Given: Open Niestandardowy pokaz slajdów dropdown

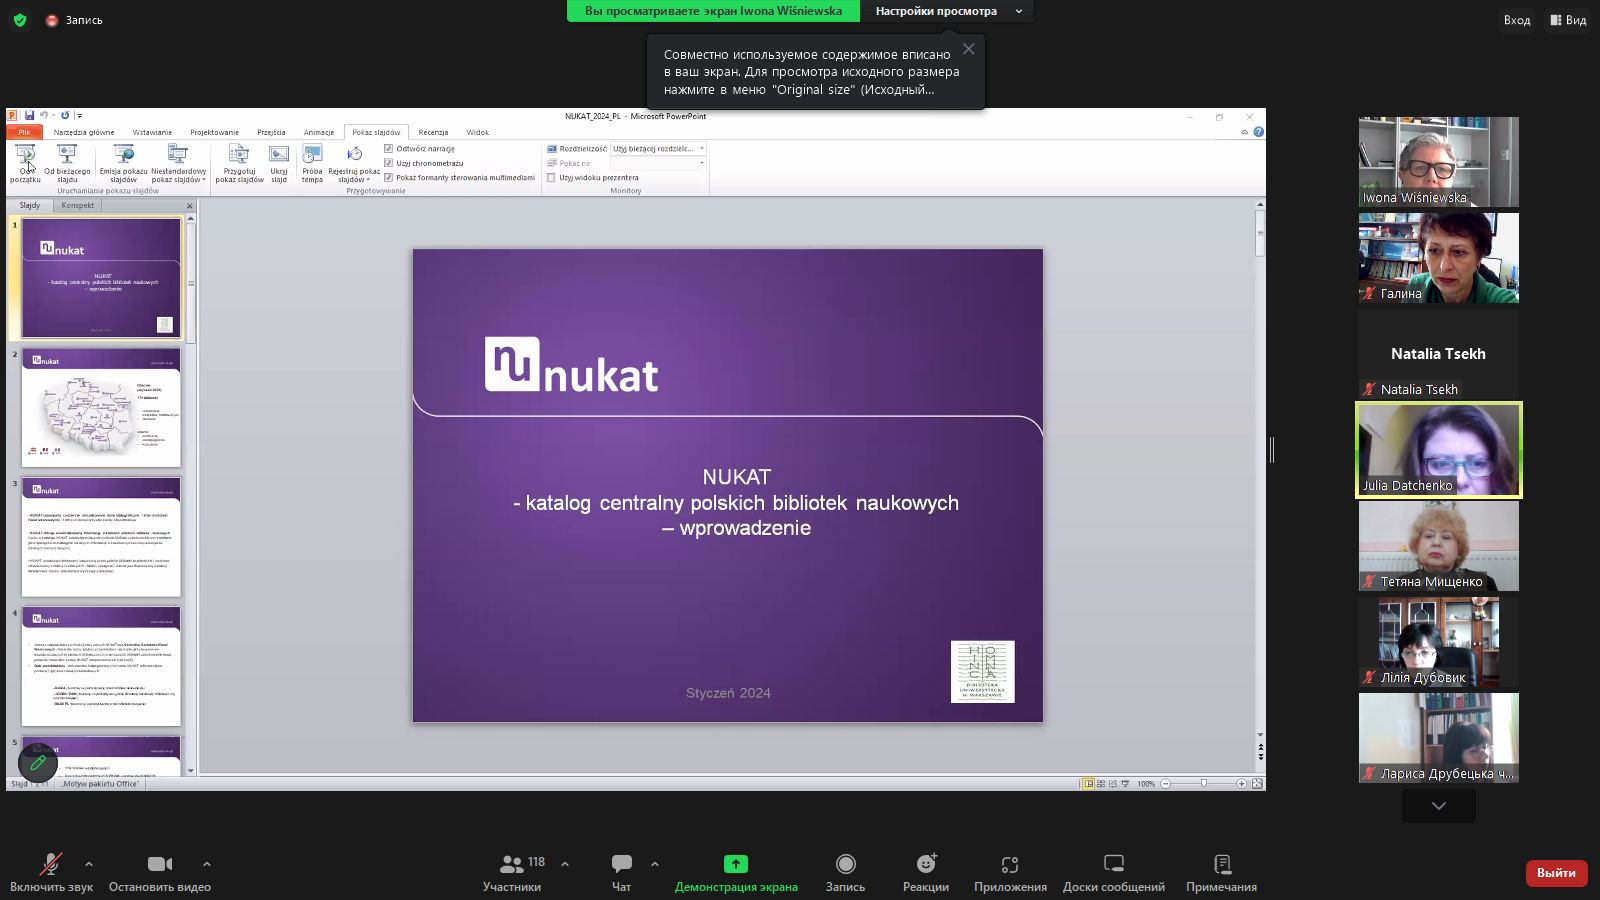Looking at the screenshot, I should [178, 163].
